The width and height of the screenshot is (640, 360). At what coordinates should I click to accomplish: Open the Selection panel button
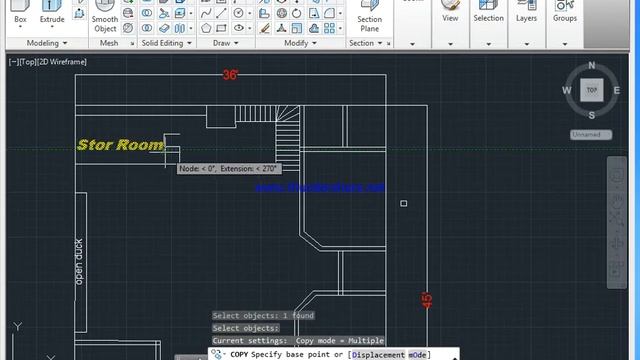point(488,11)
